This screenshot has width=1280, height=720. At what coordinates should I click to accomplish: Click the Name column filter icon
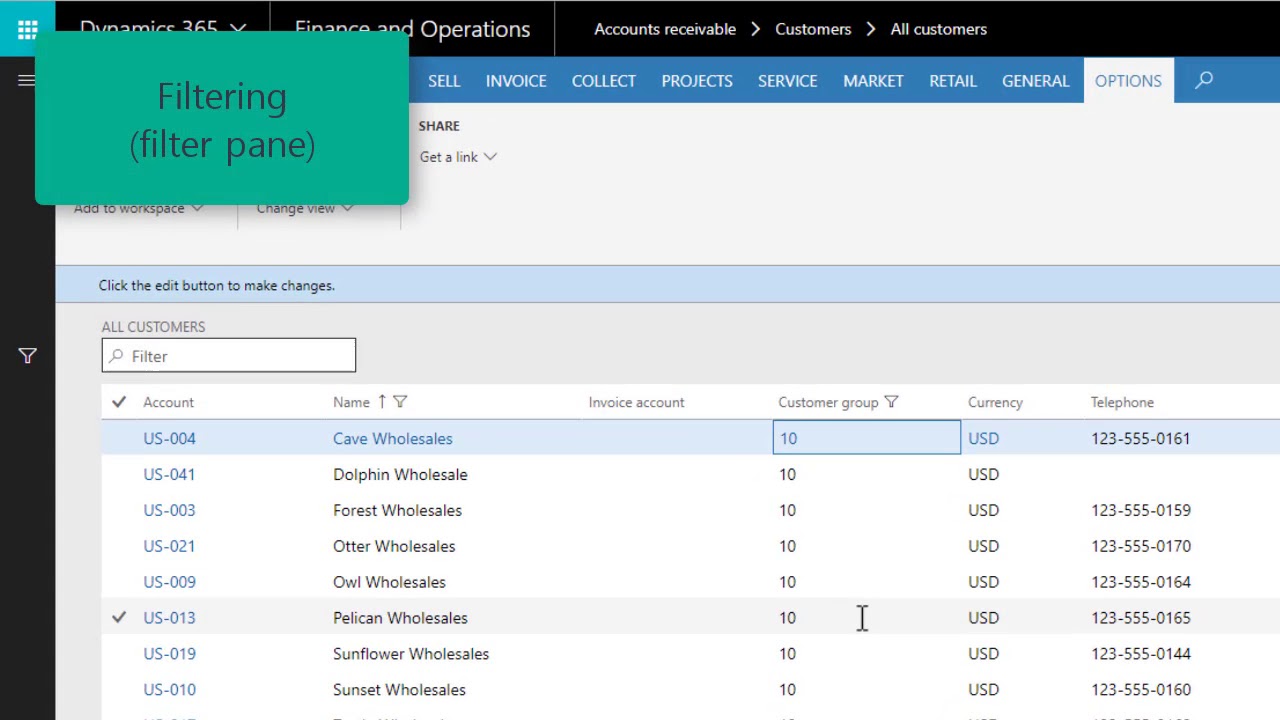[x=400, y=402]
